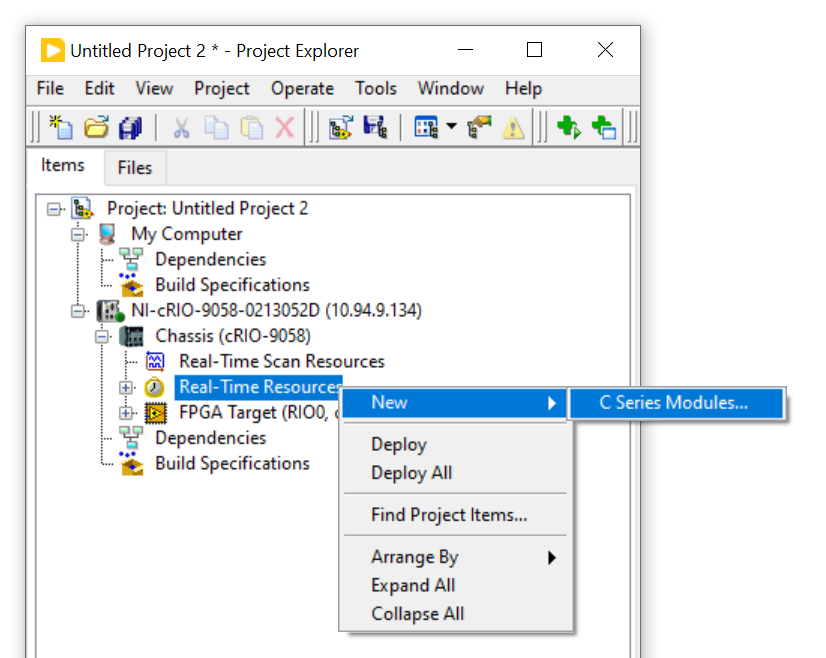Image resolution: width=826 pixels, height=658 pixels.
Task: Click the green plus Add Target icon
Action: pyautogui.click(x=604, y=127)
